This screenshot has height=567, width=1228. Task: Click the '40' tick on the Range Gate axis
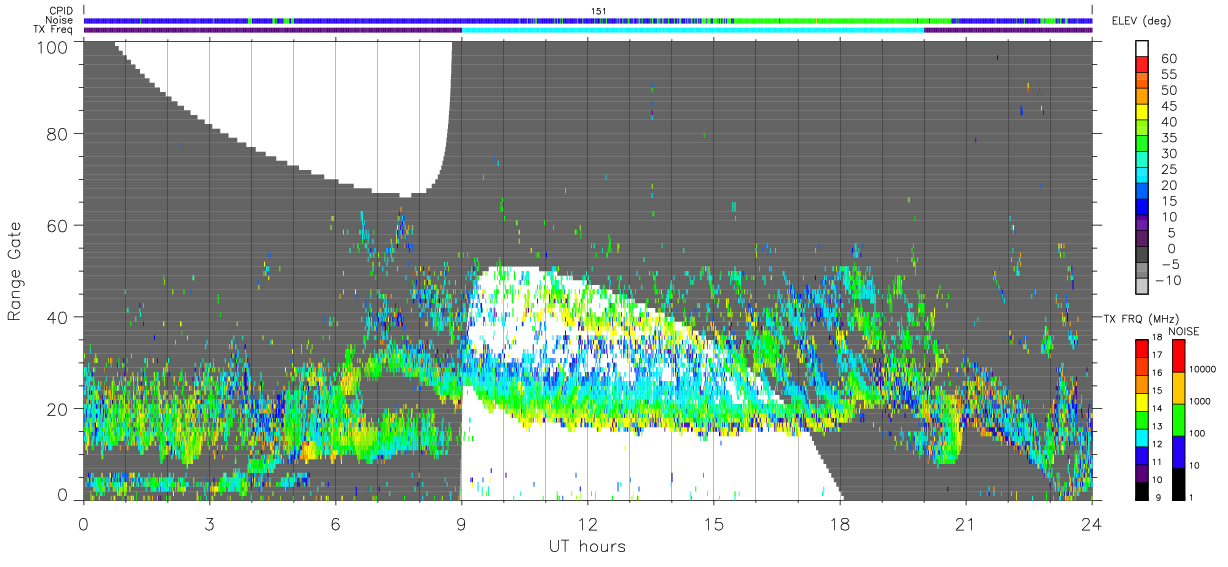click(56, 317)
